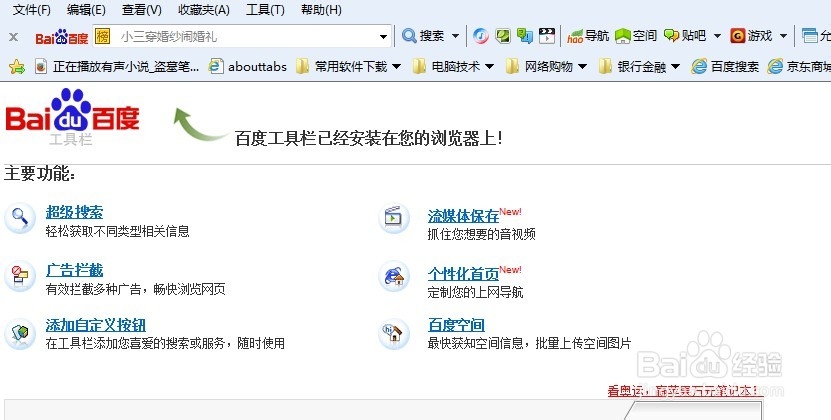Click the large Baidu 工具栏 page logo
The width and height of the screenshot is (831, 420).
coord(72,117)
